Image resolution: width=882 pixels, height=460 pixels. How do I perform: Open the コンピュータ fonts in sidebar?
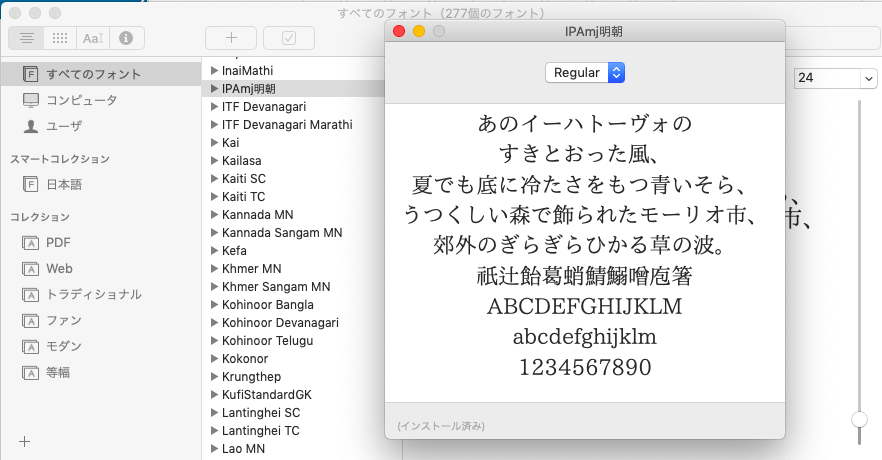click(81, 100)
